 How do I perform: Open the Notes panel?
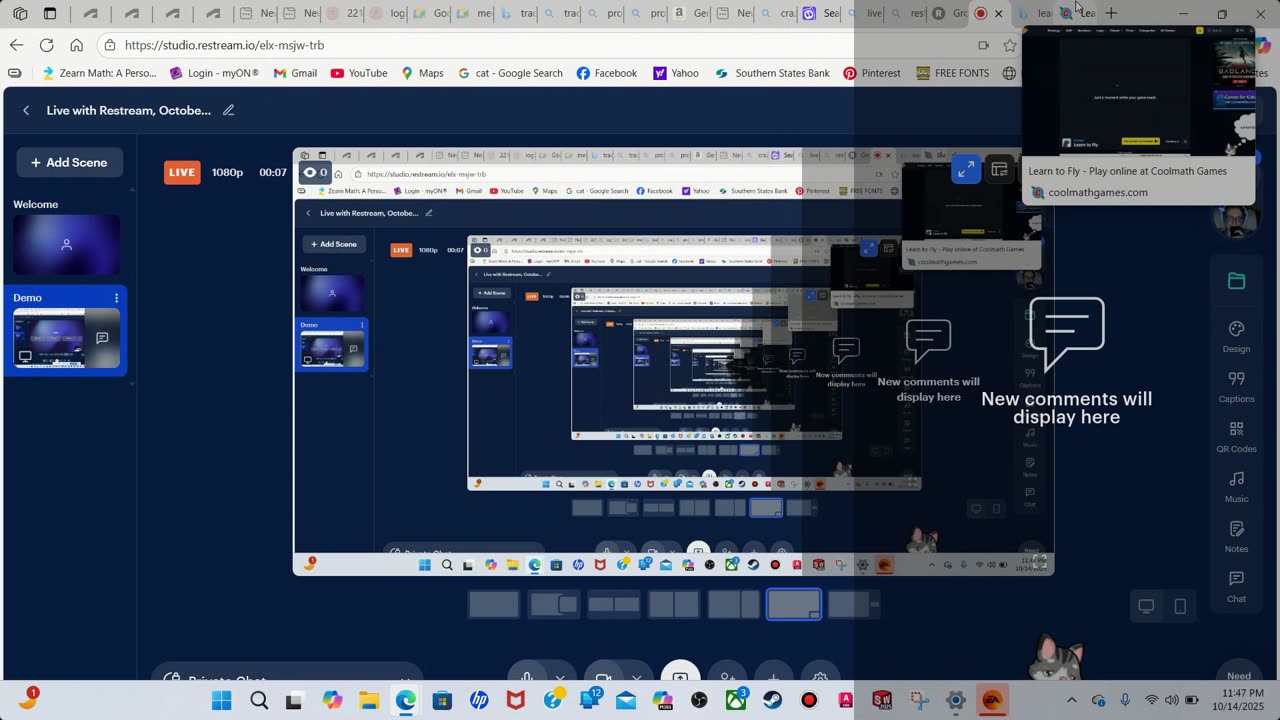1236,537
